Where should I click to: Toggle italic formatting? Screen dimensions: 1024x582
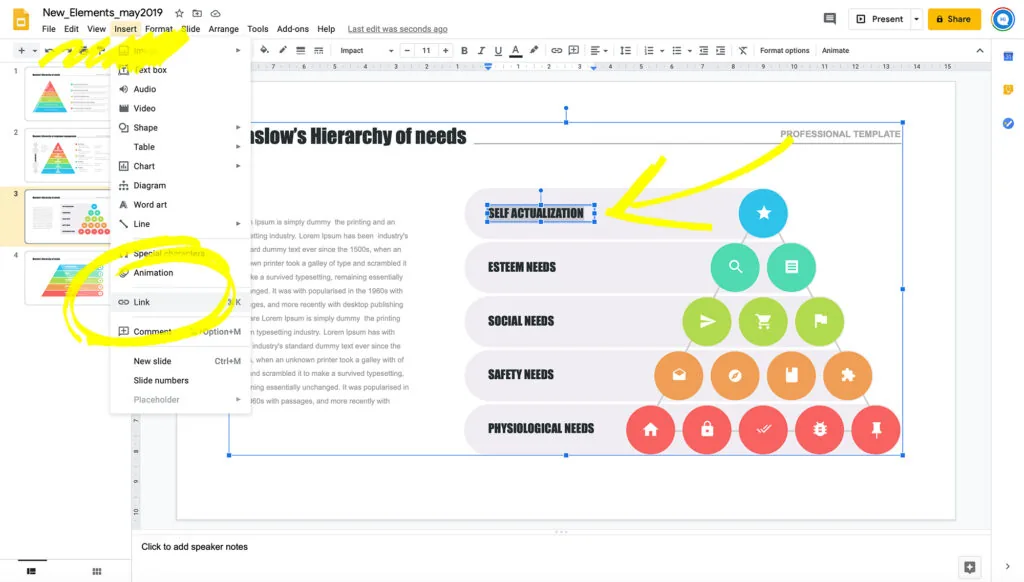(481, 50)
